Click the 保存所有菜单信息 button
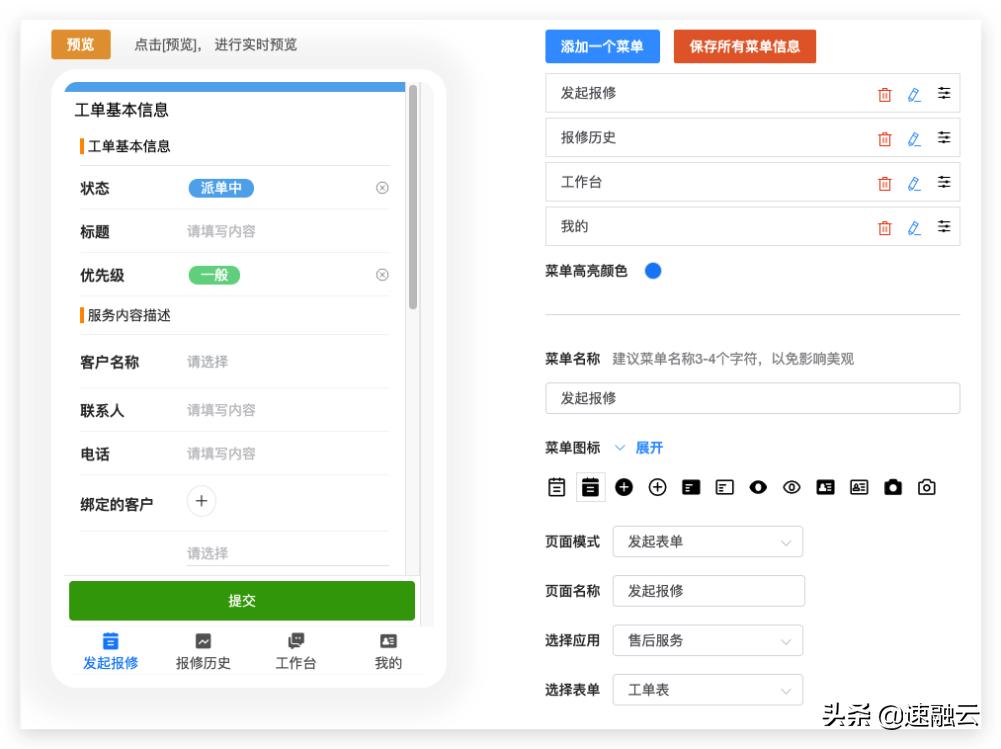Viewport: 1001px width, 749px height. coord(744,46)
